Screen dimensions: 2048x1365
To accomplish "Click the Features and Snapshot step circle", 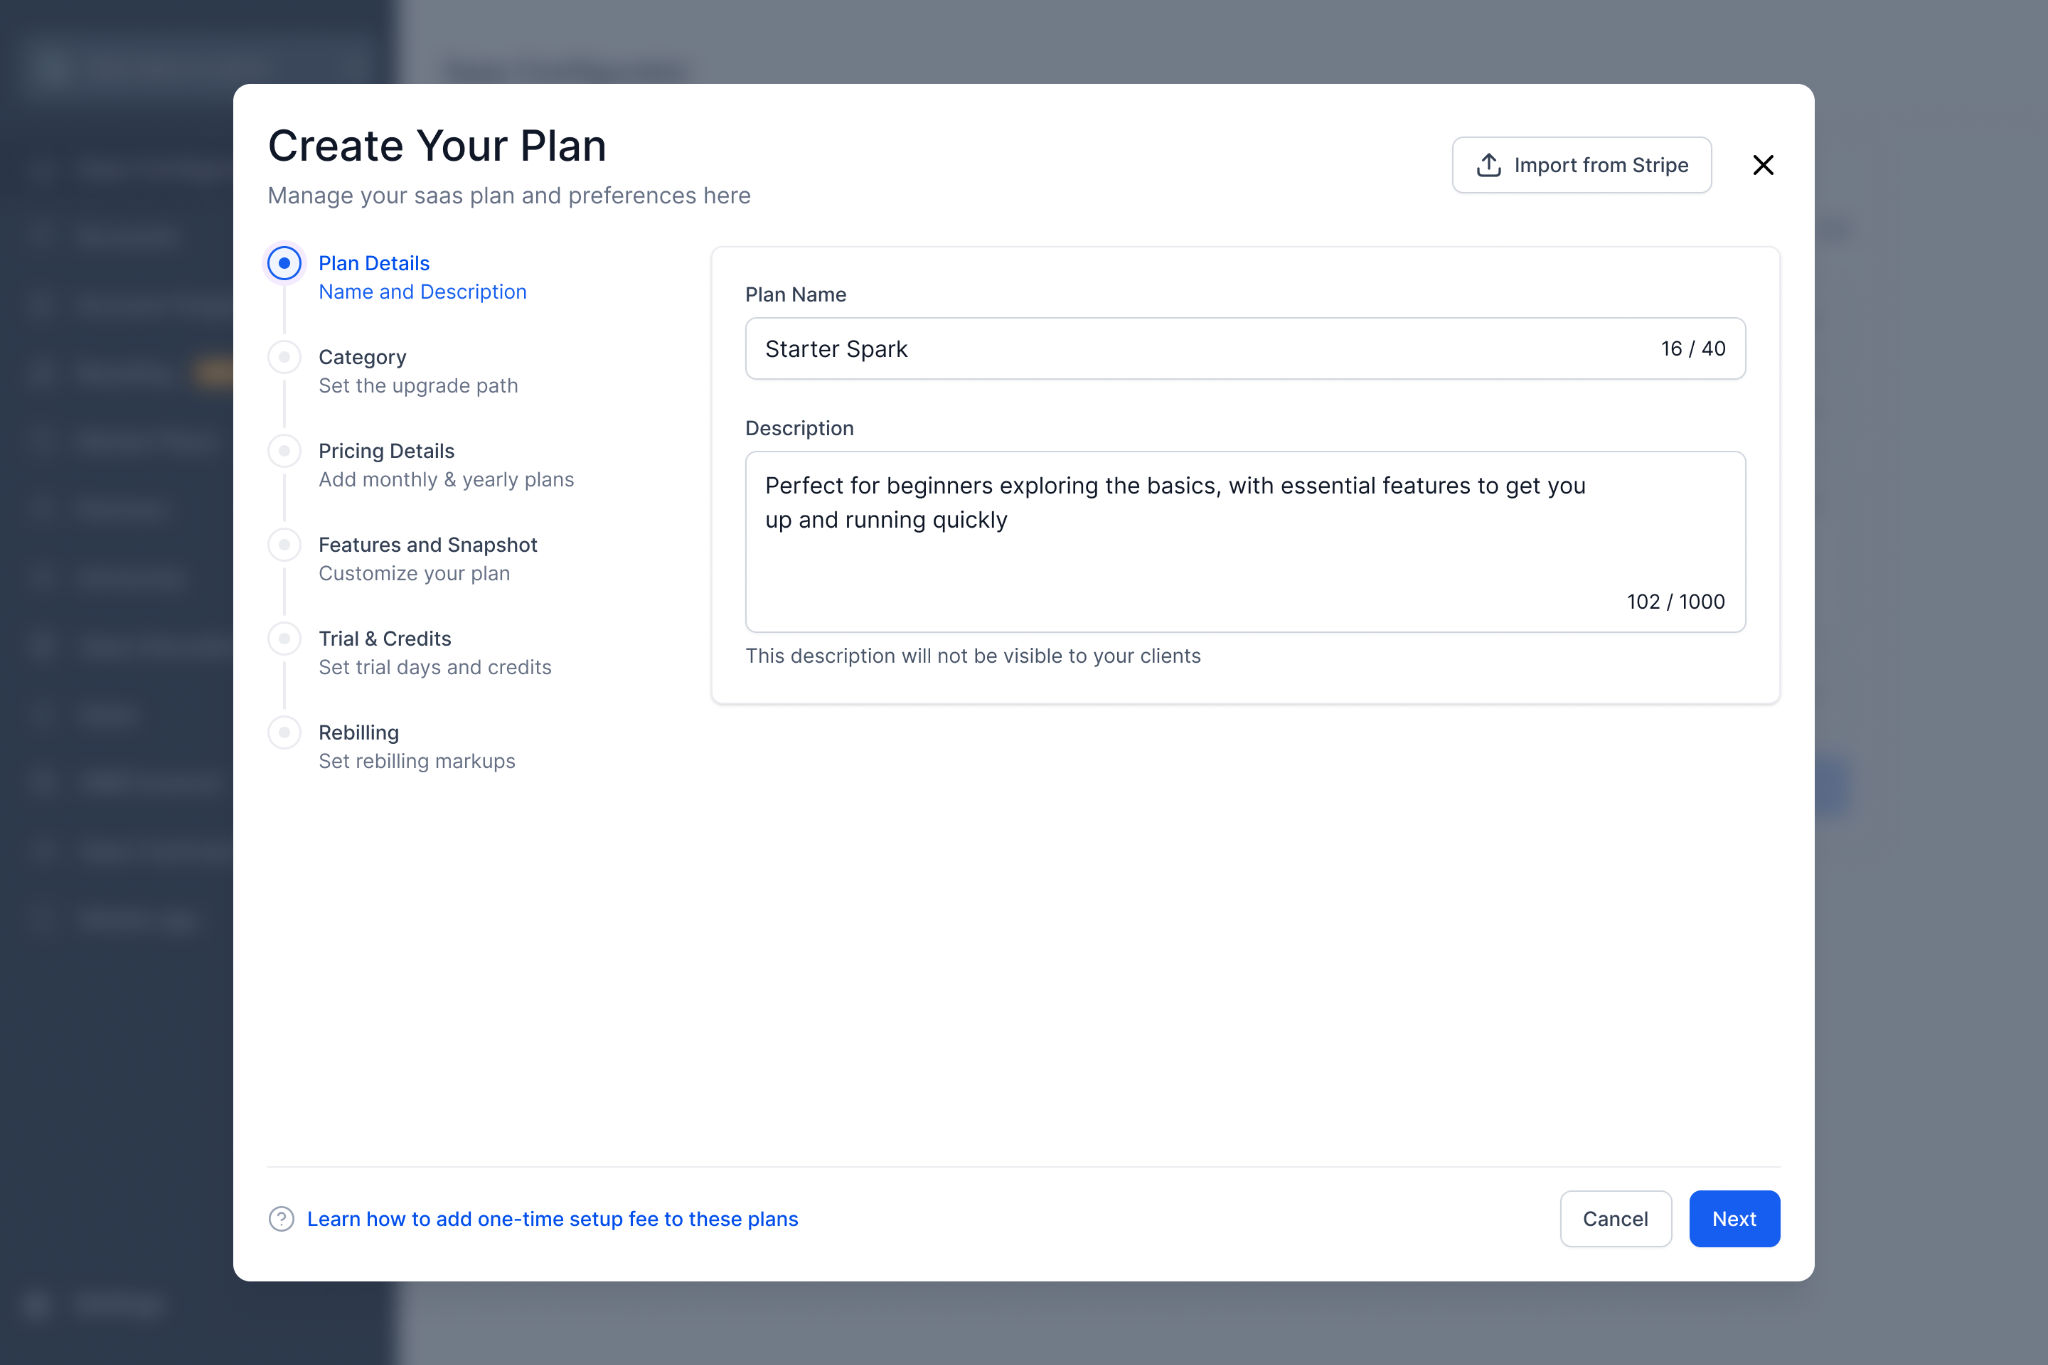I will [285, 545].
